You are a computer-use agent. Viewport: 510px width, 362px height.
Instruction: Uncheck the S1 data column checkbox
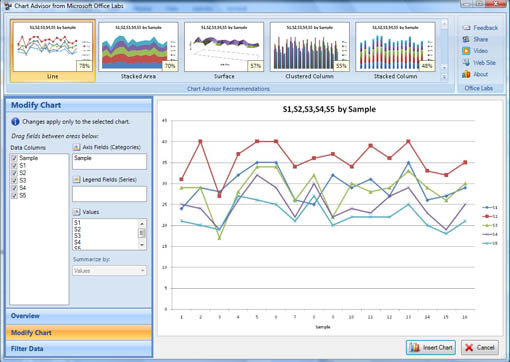coord(14,166)
